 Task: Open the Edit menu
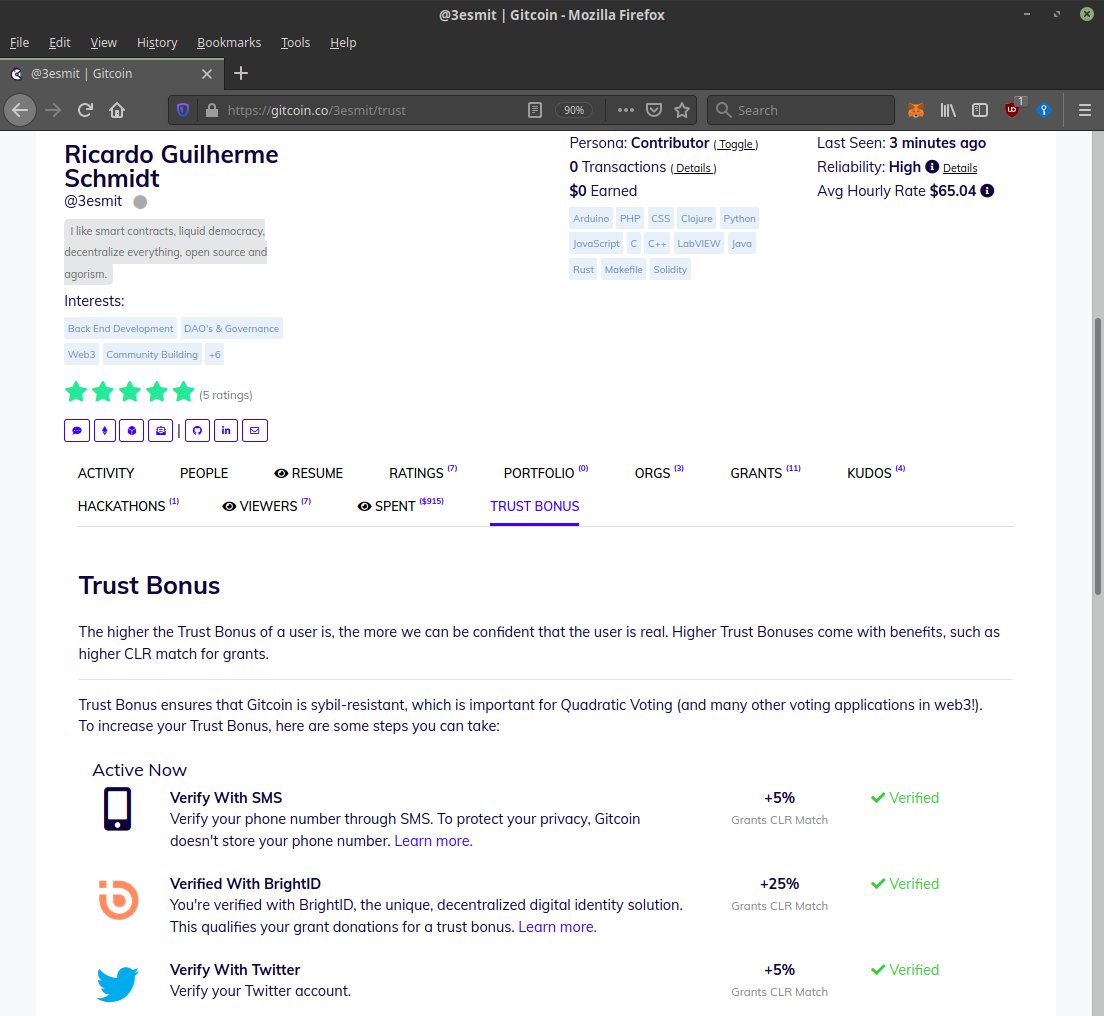[59, 42]
